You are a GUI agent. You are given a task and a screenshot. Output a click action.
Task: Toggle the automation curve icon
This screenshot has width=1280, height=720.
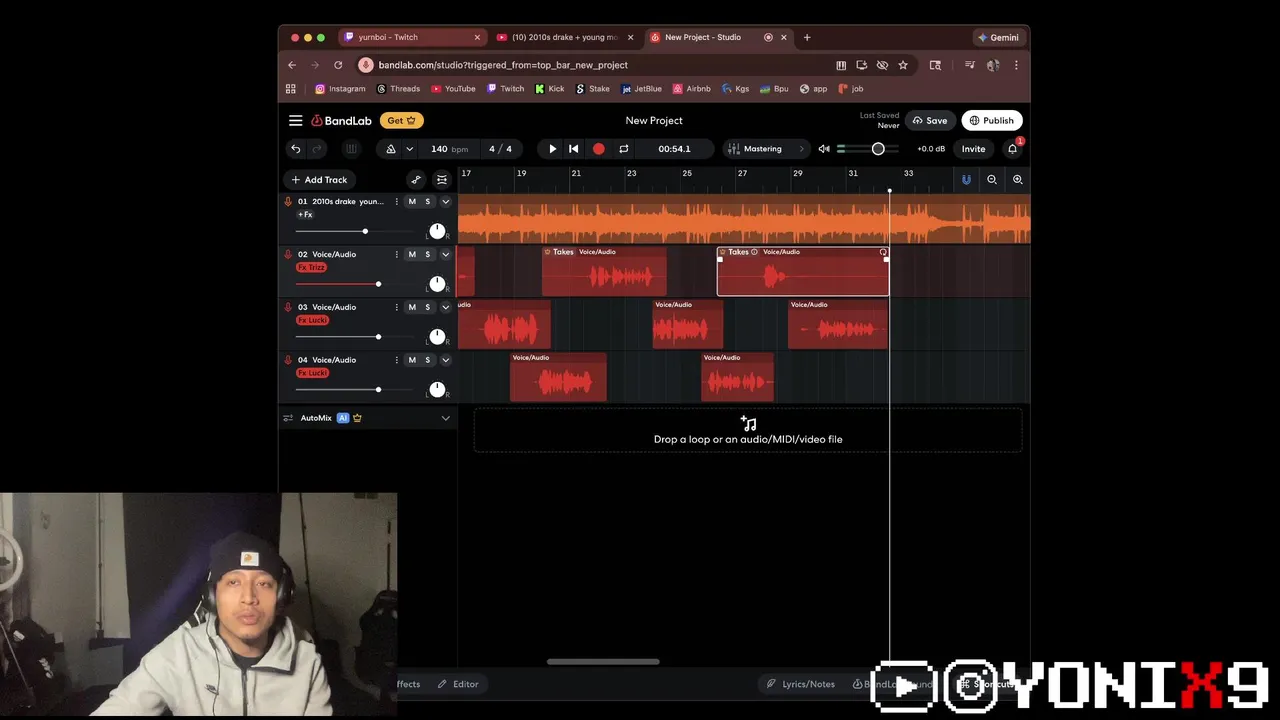[416, 180]
